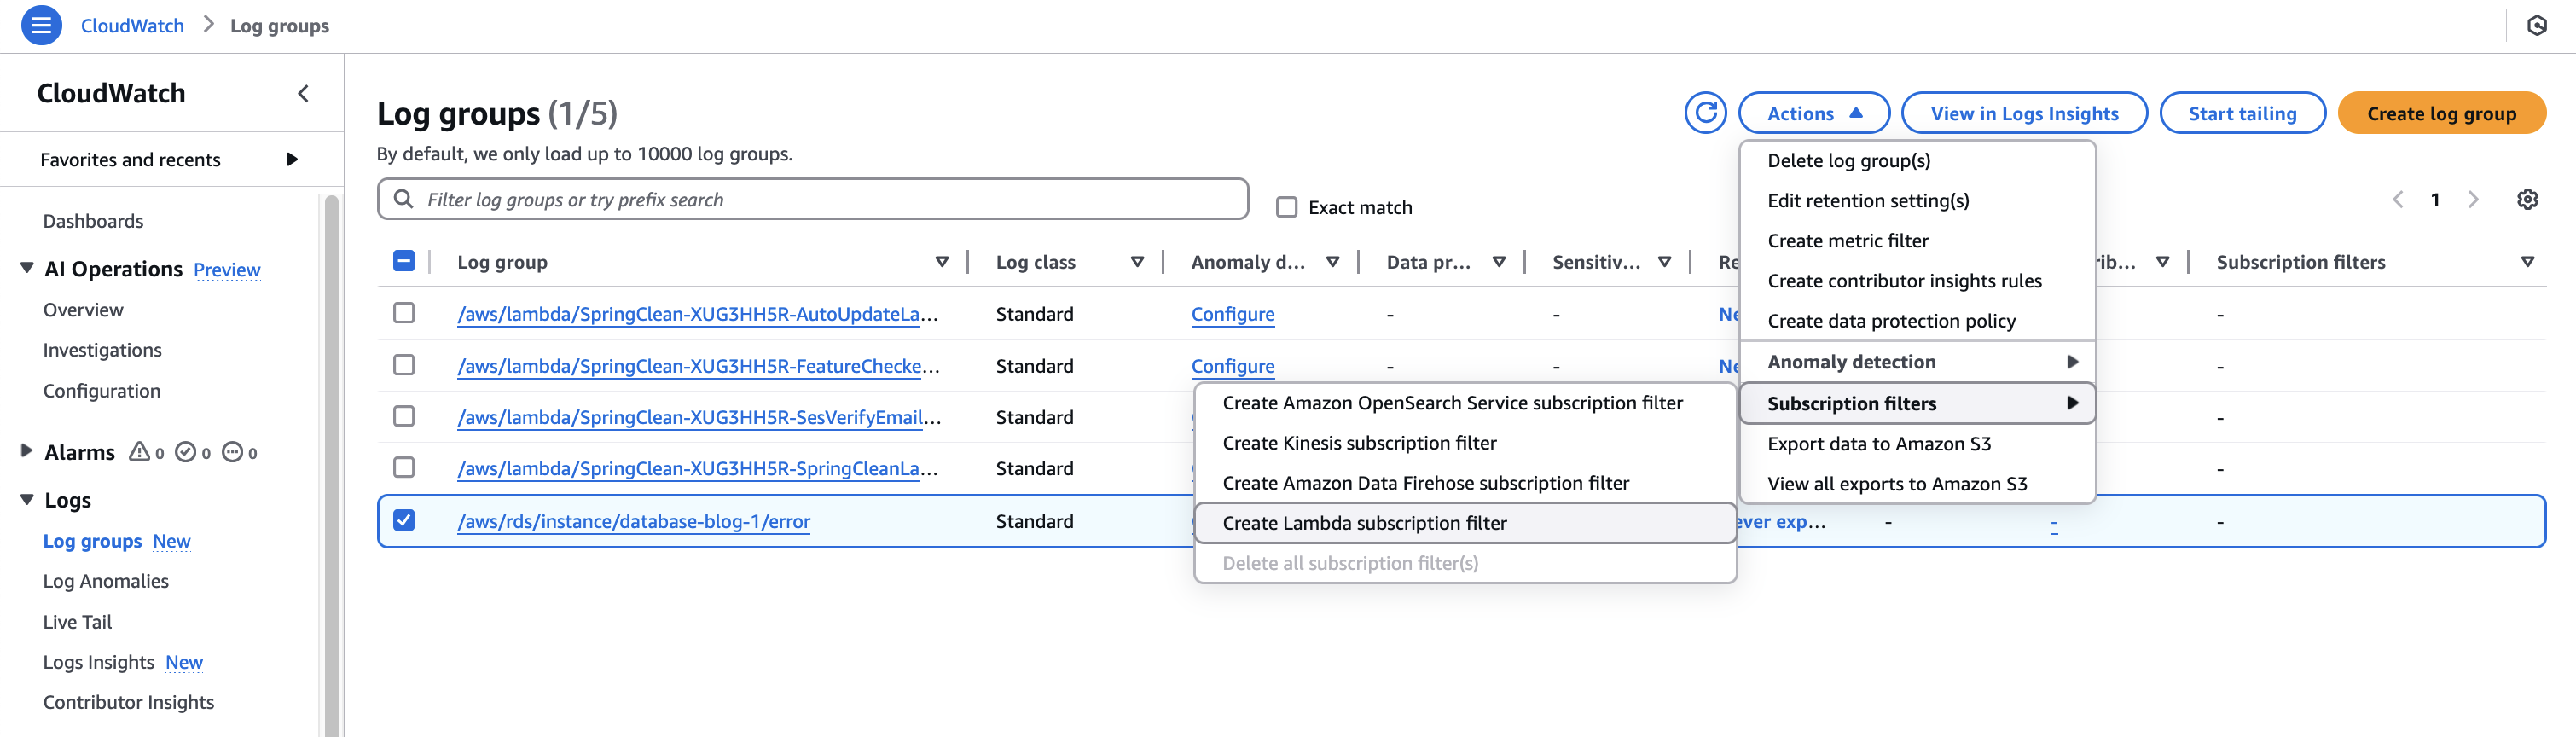Click the hexagon icon in top bar
This screenshot has height=737, width=2576.
(x=2536, y=25)
